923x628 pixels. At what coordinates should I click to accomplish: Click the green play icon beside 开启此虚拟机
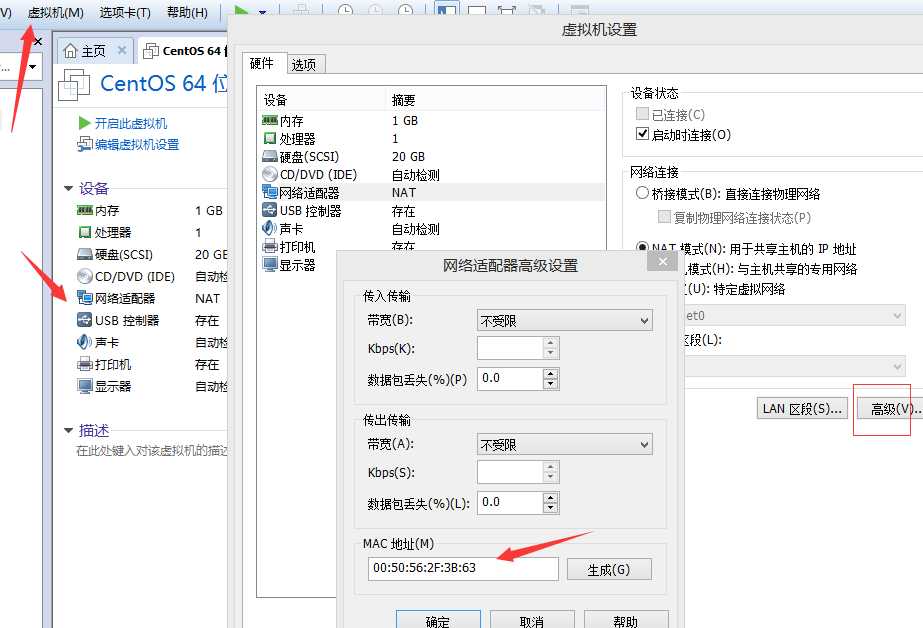pos(84,123)
